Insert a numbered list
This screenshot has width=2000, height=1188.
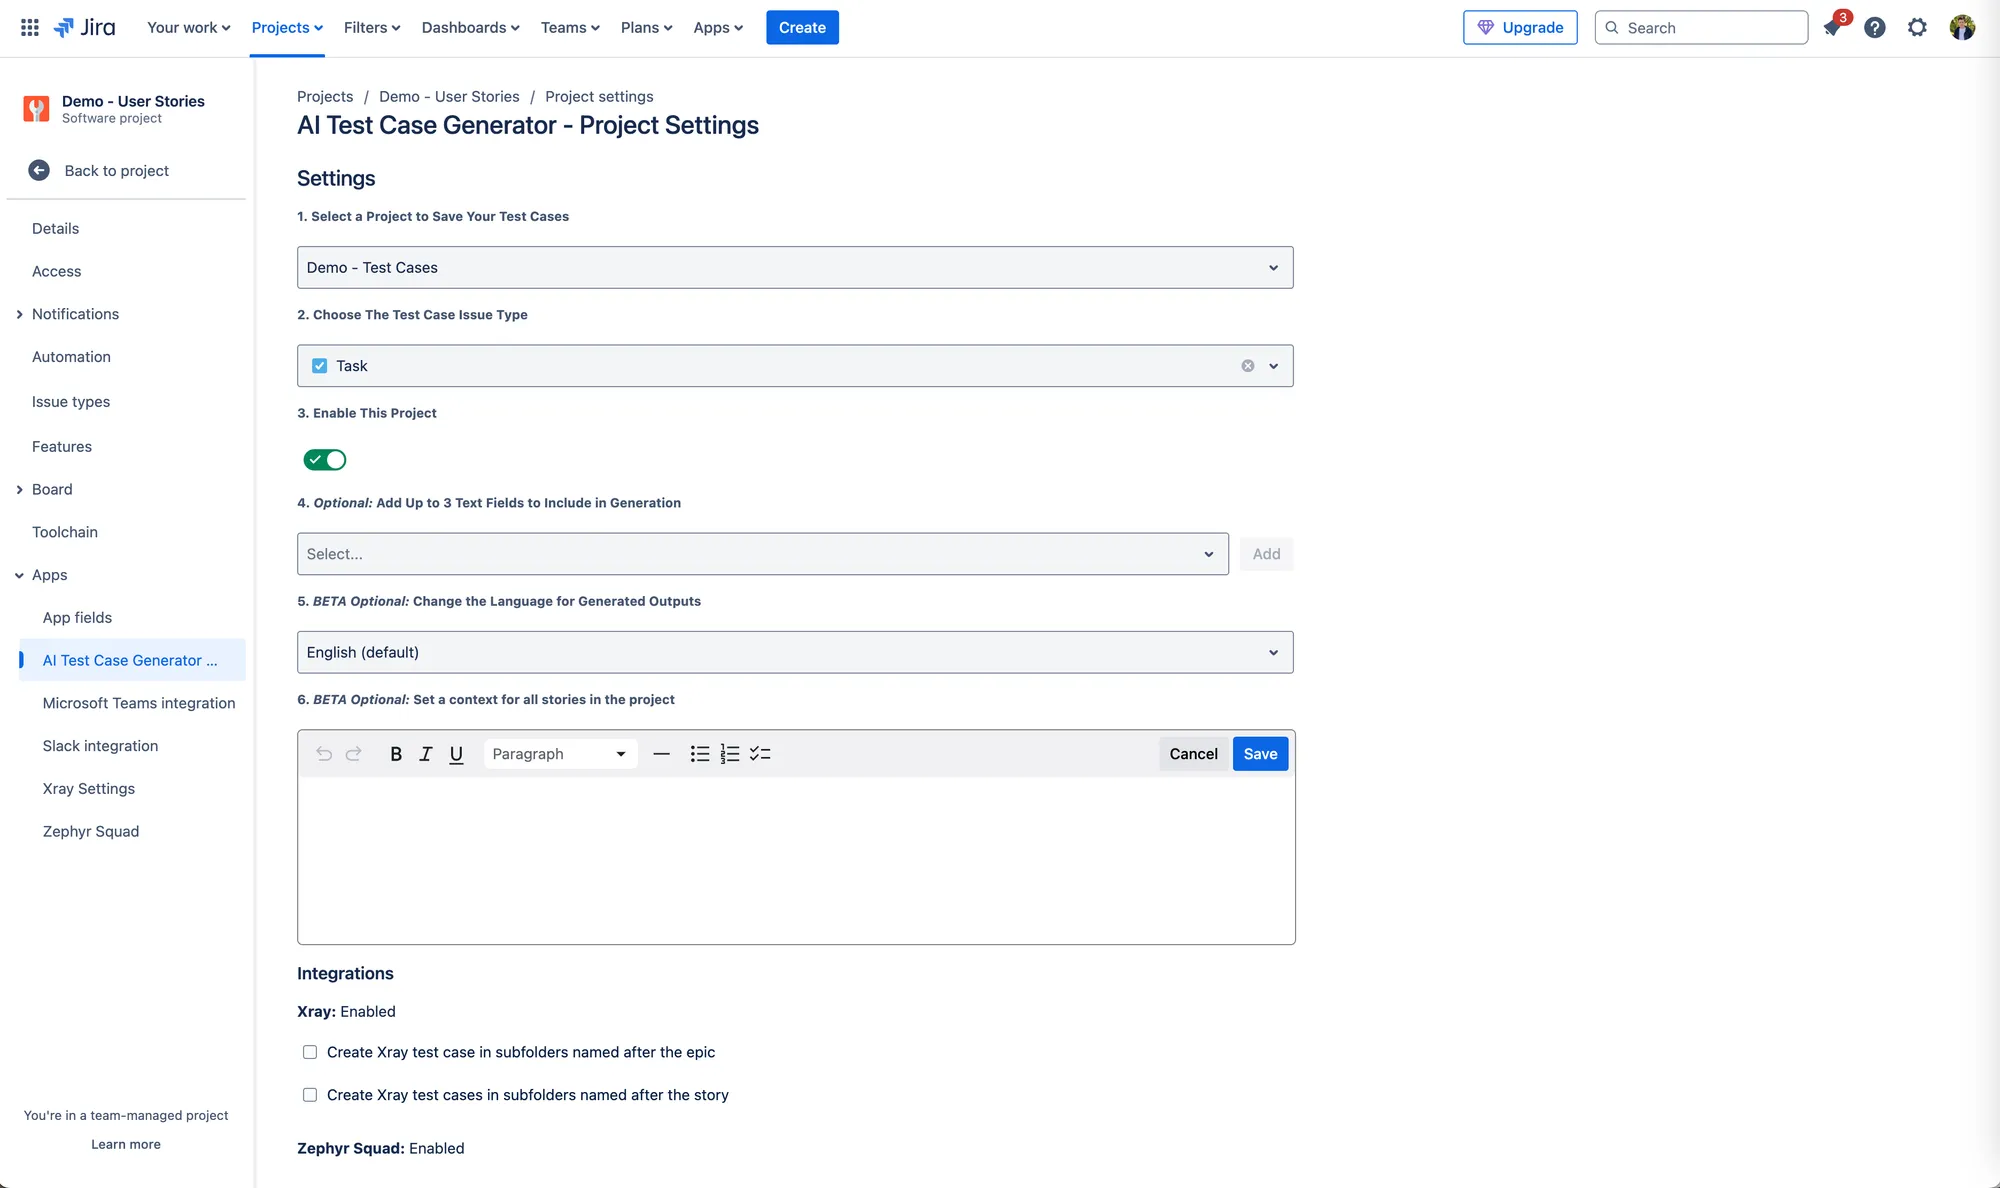coord(730,754)
